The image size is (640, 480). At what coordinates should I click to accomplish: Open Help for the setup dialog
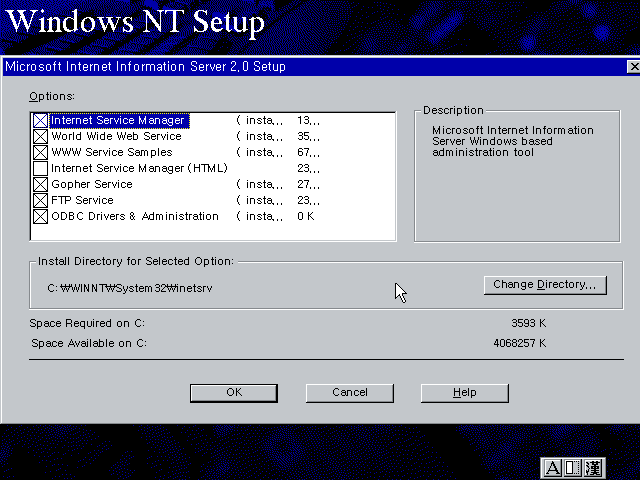[465, 393]
